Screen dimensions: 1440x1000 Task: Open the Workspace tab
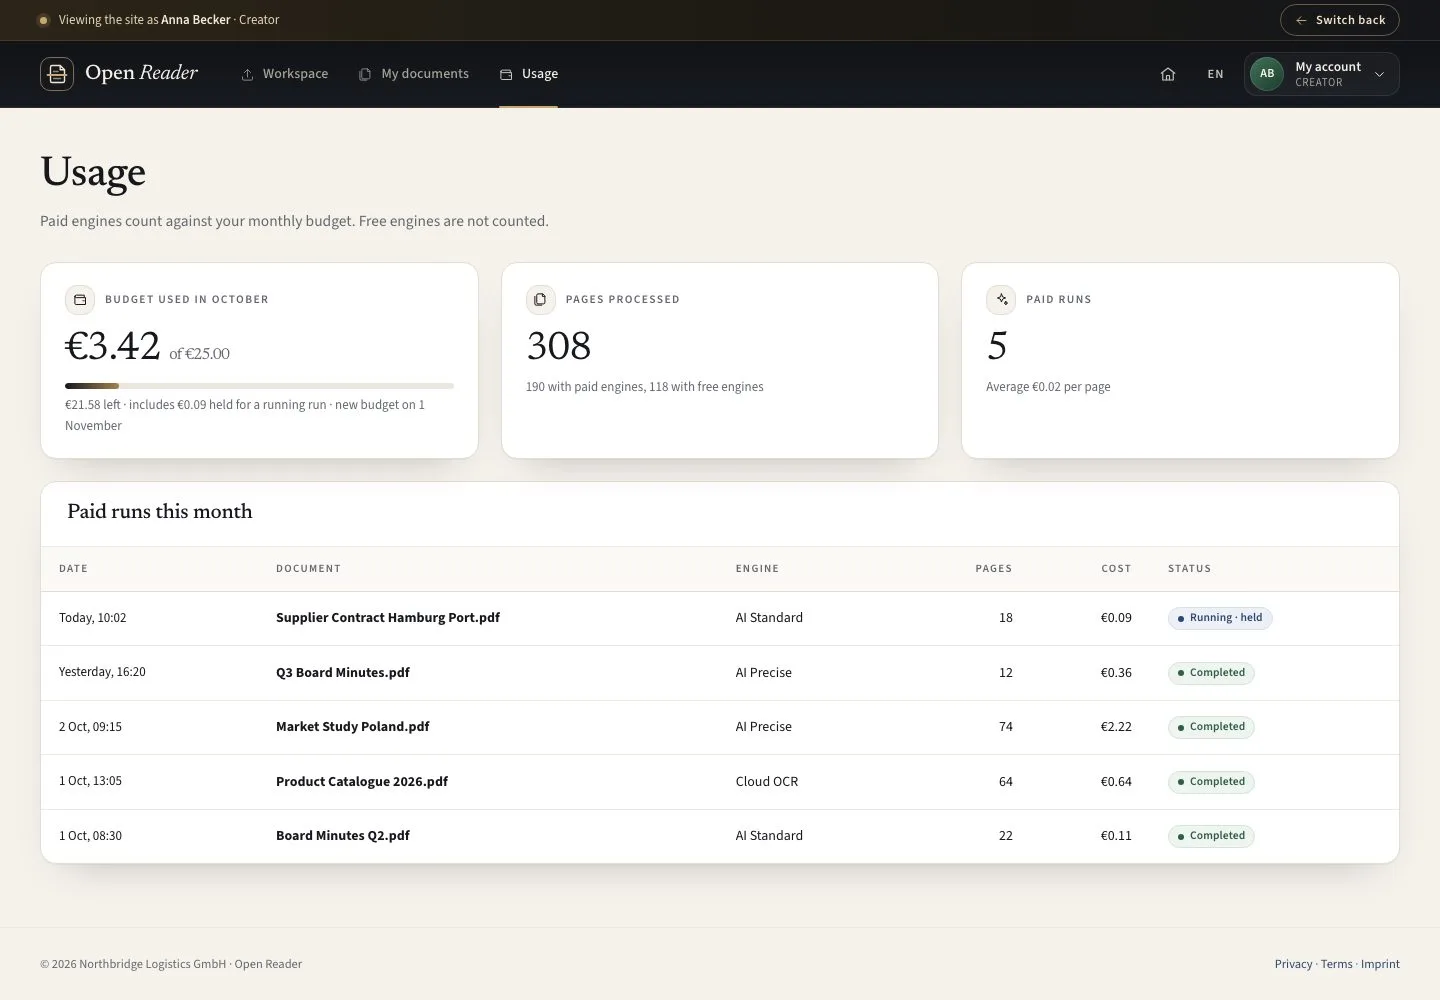pos(285,74)
